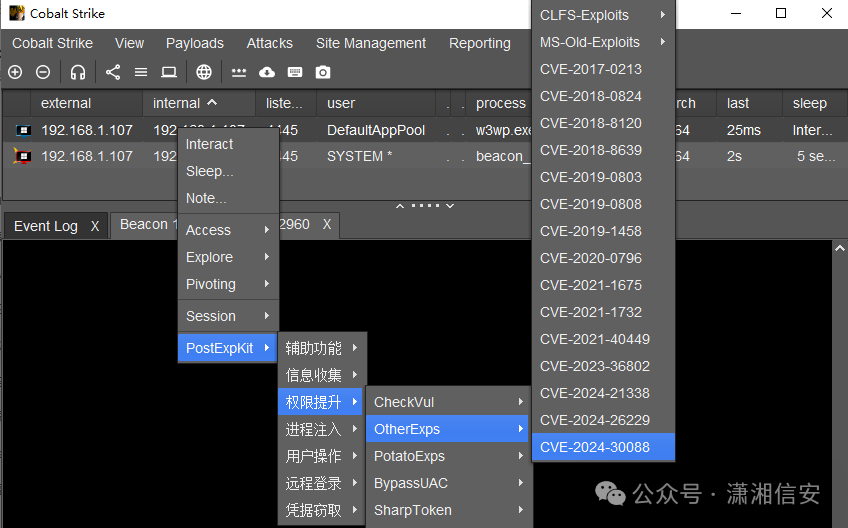
Task: Expand the MS-Old-Exploits submenu
Action: pyautogui.click(x=603, y=42)
